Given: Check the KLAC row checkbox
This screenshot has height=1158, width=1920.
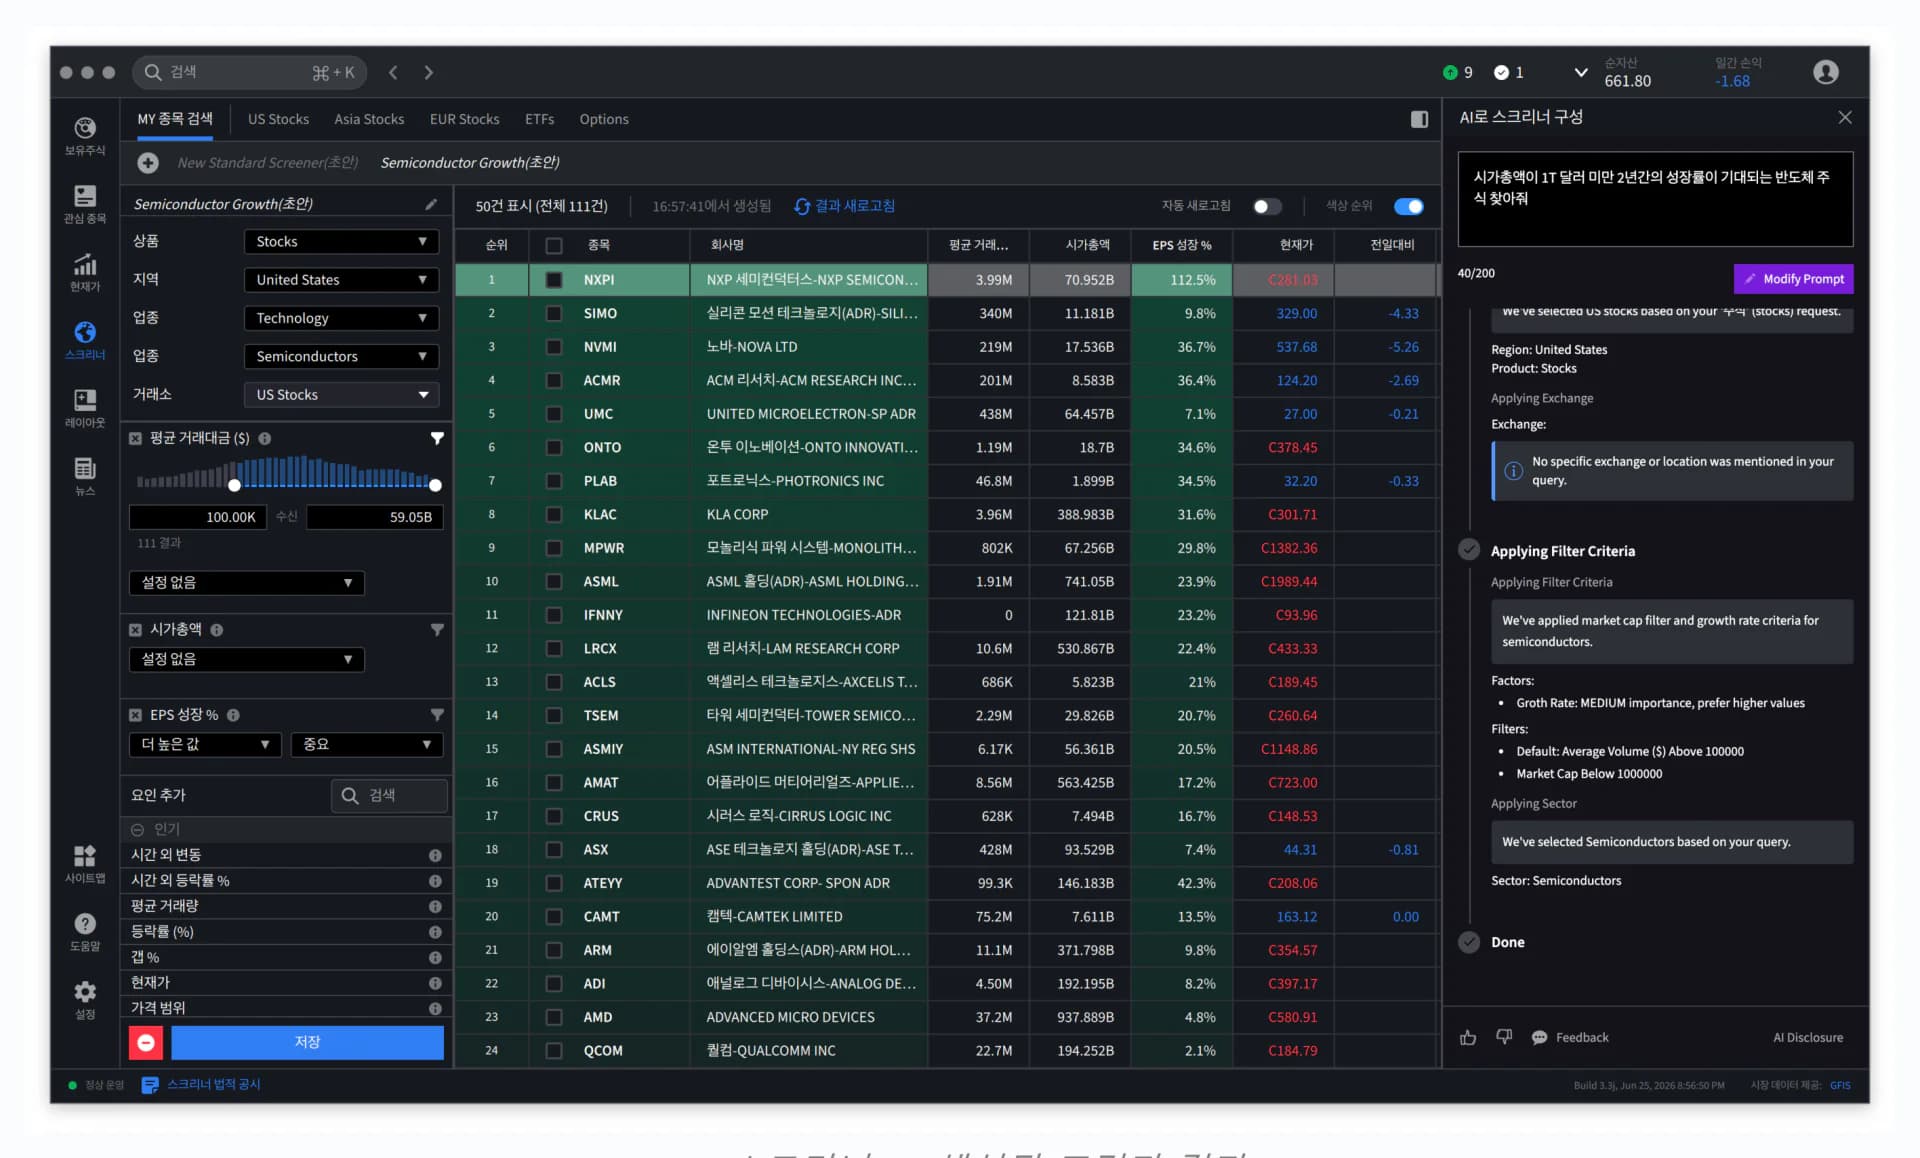Looking at the screenshot, I should [x=553, y=514].
